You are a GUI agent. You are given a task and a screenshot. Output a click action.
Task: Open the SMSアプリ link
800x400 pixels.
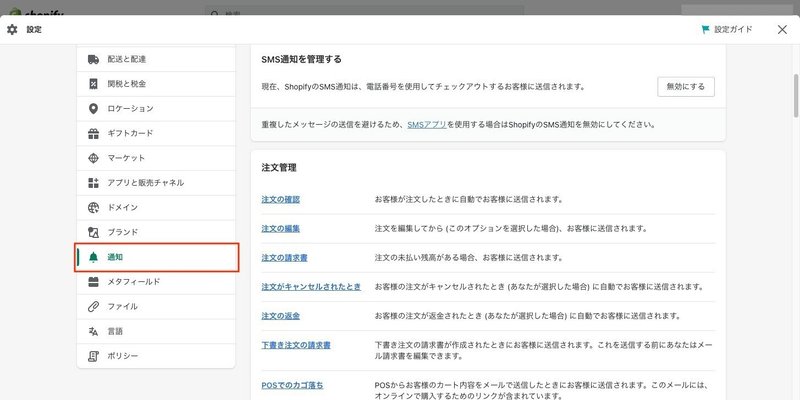click(427, 124)
